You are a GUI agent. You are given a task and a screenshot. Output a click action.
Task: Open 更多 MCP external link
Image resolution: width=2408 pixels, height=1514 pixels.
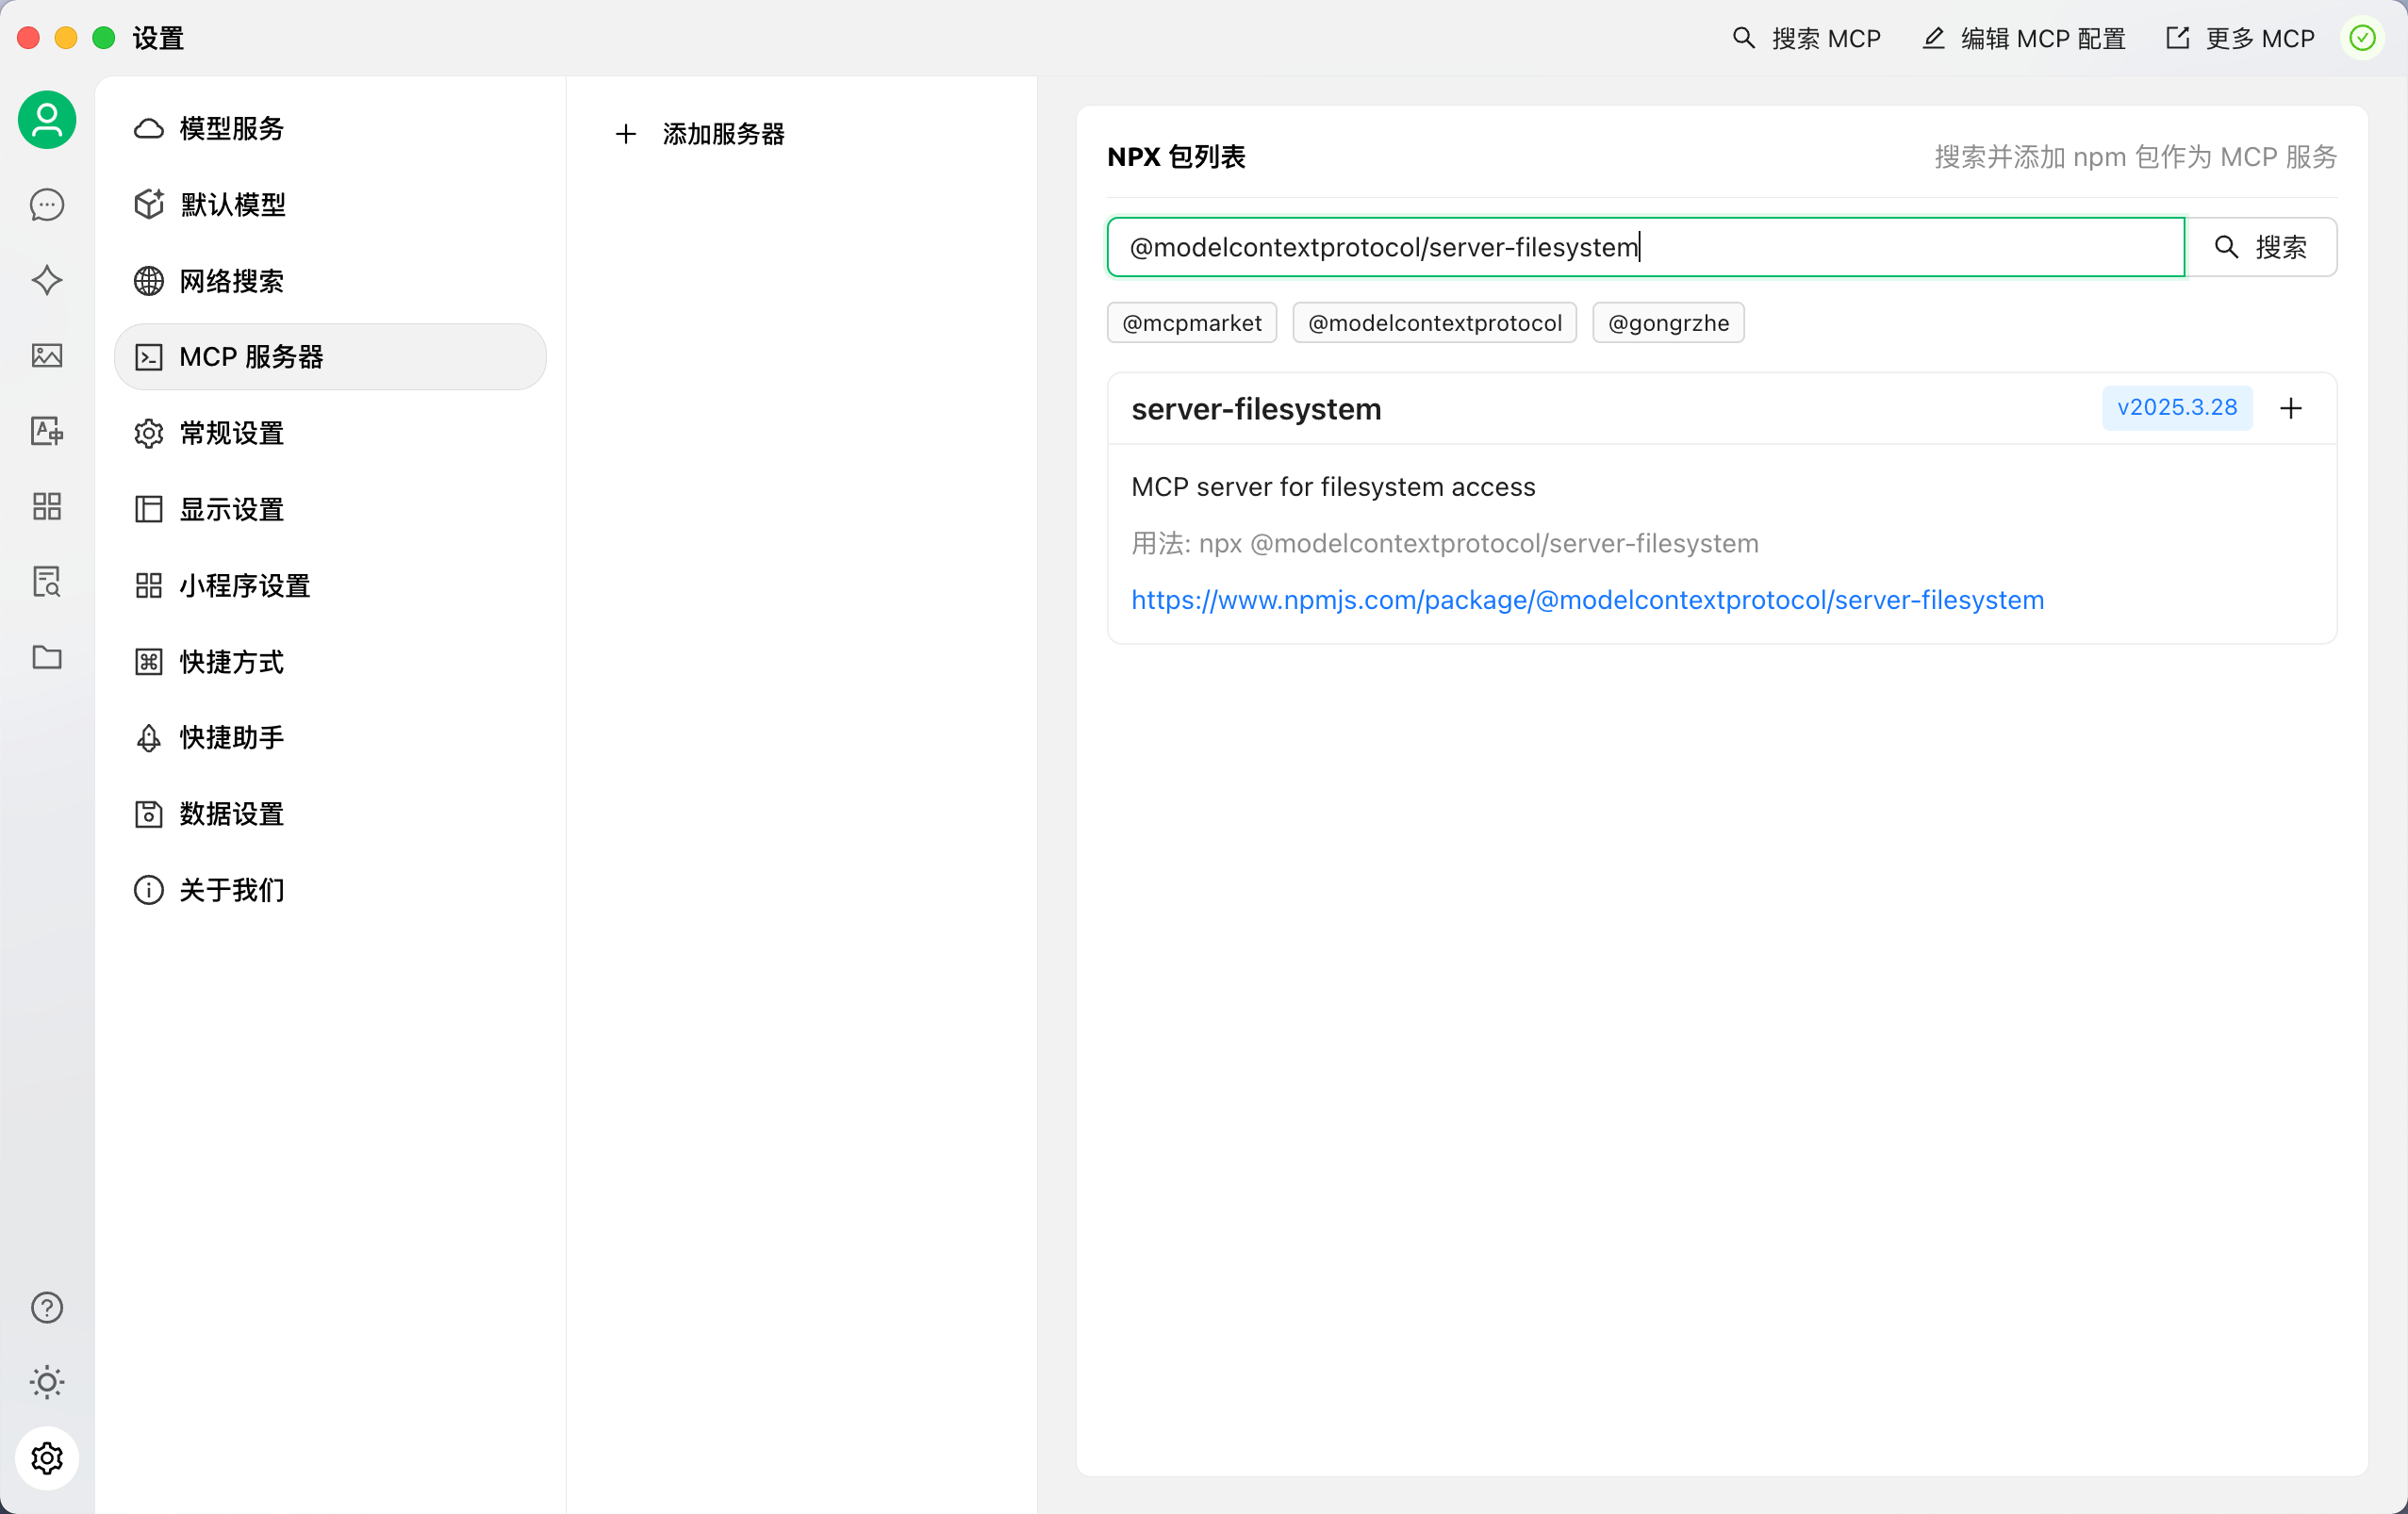pos(2240,38)
